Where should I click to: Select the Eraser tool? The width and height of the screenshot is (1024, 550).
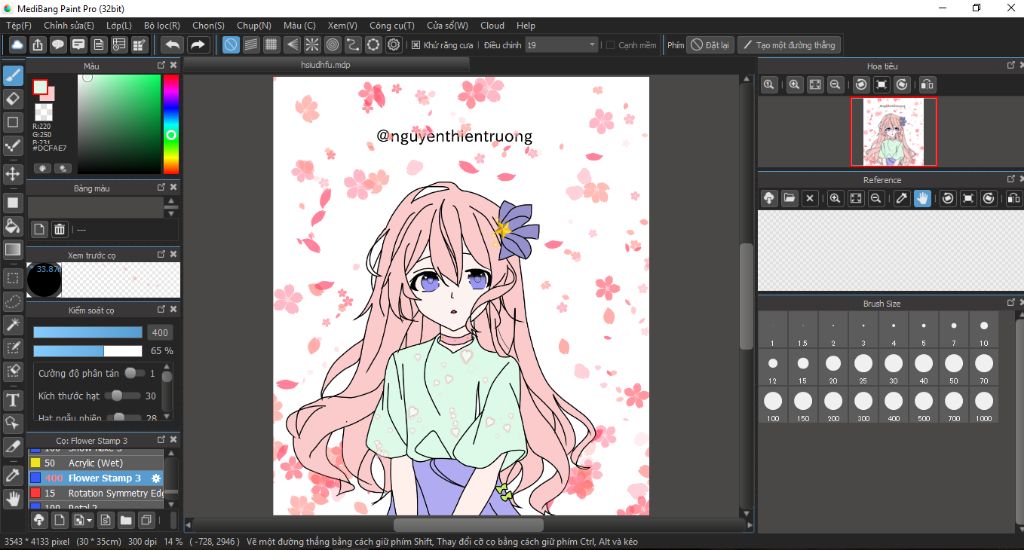point(12,99)
